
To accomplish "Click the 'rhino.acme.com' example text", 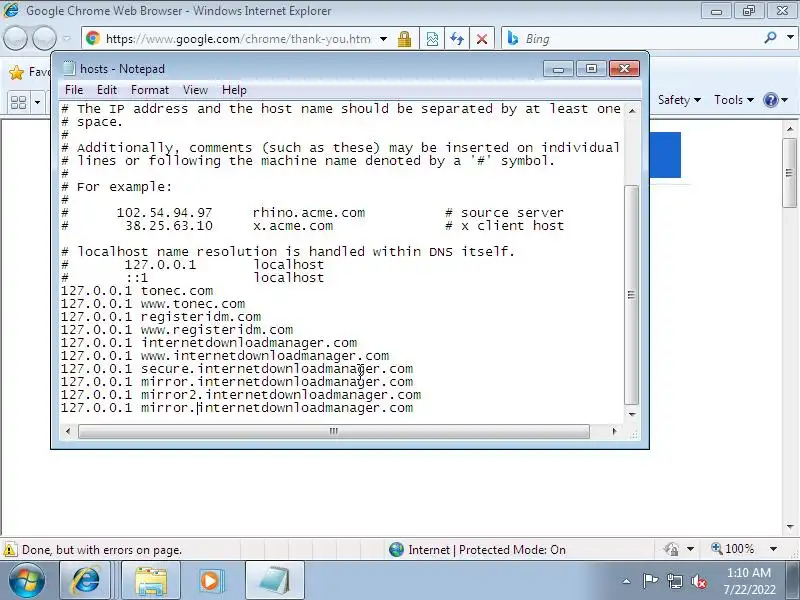I will 309,213.
